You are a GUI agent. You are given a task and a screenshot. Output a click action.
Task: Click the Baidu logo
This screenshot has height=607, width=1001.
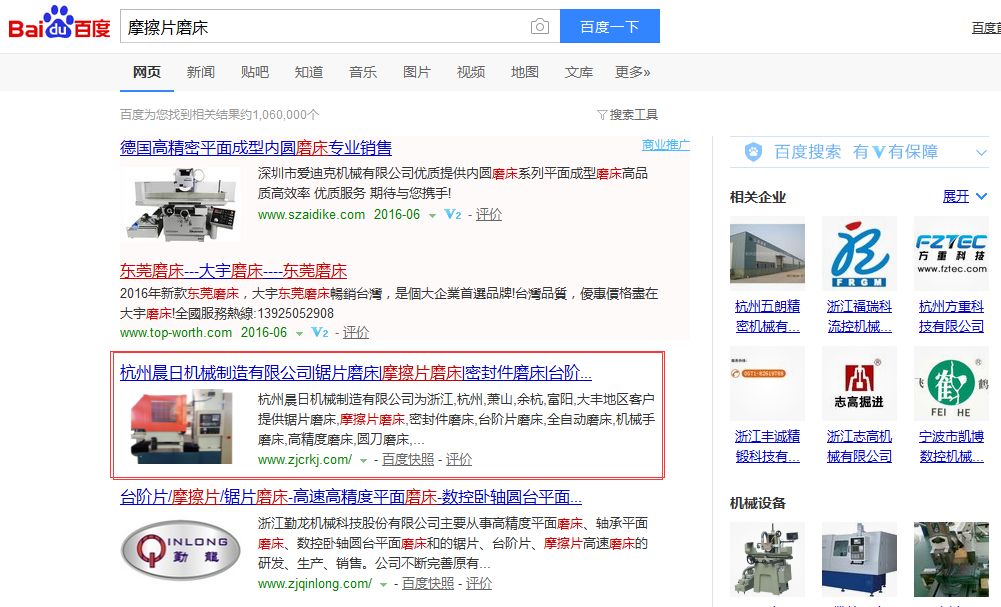[58, 25]
